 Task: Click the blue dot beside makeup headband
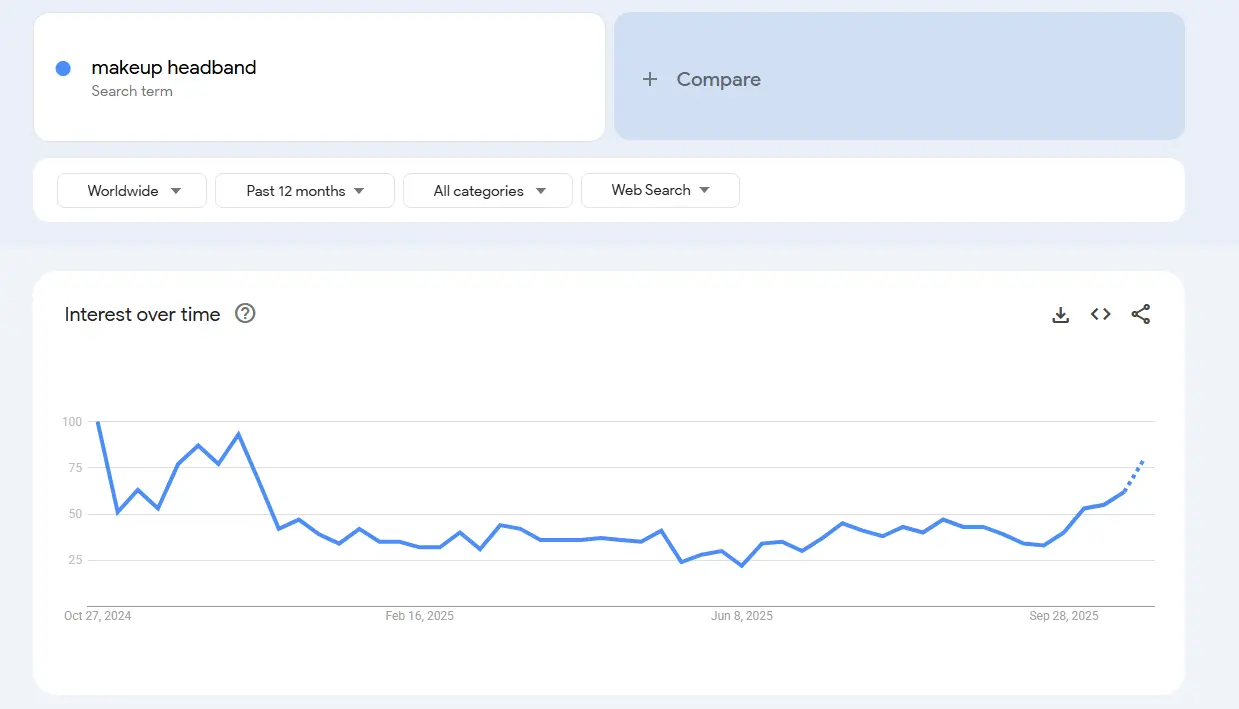click(63, 68)
